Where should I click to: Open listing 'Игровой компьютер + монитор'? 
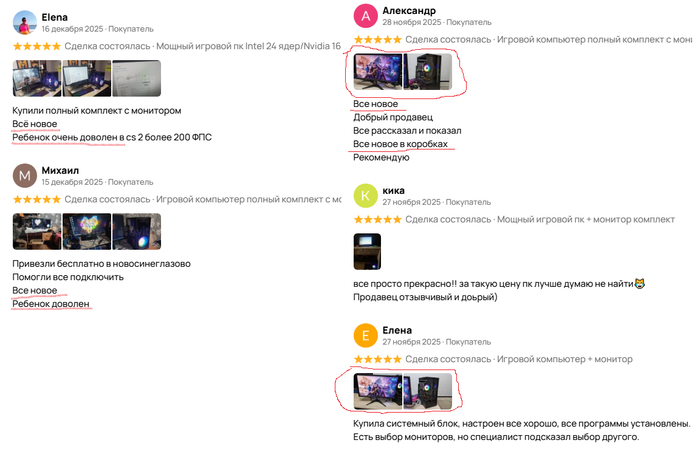click(565, 359)
